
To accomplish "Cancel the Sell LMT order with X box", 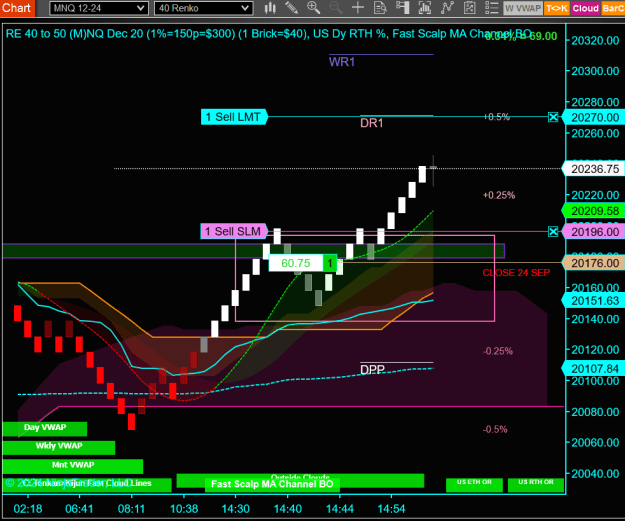I will (x=553, y=117).
